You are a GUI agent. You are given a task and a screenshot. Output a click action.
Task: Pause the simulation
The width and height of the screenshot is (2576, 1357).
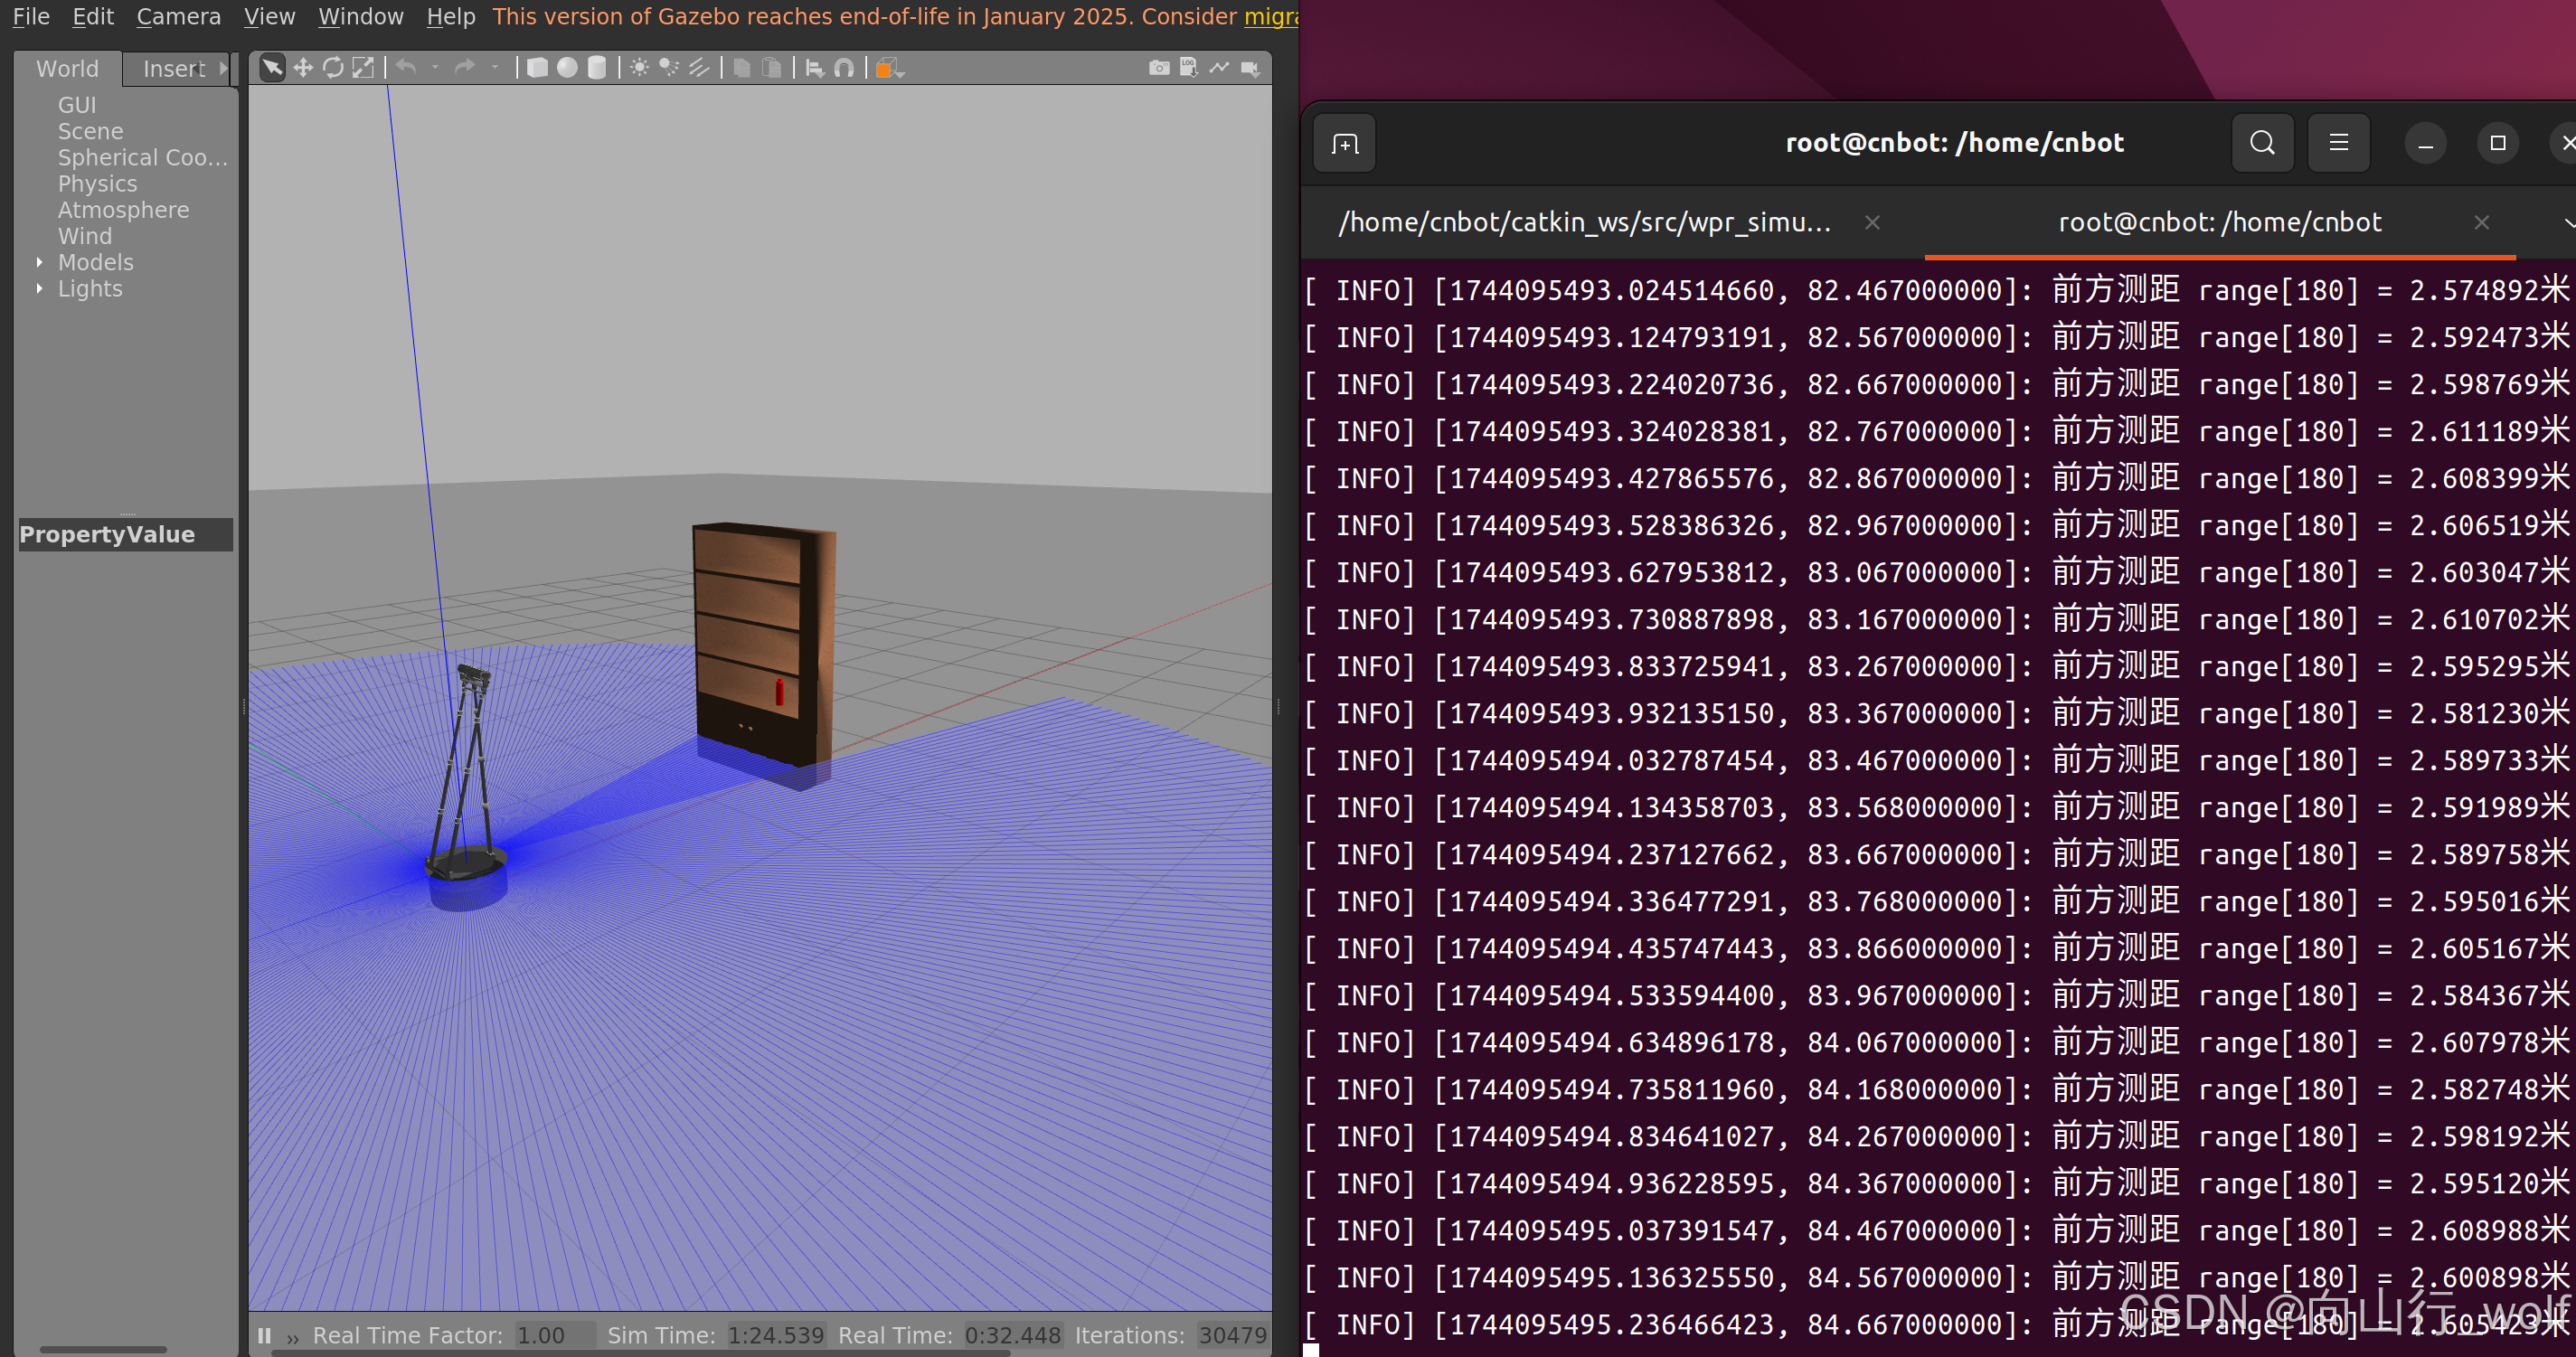(x=264, y=1335)
